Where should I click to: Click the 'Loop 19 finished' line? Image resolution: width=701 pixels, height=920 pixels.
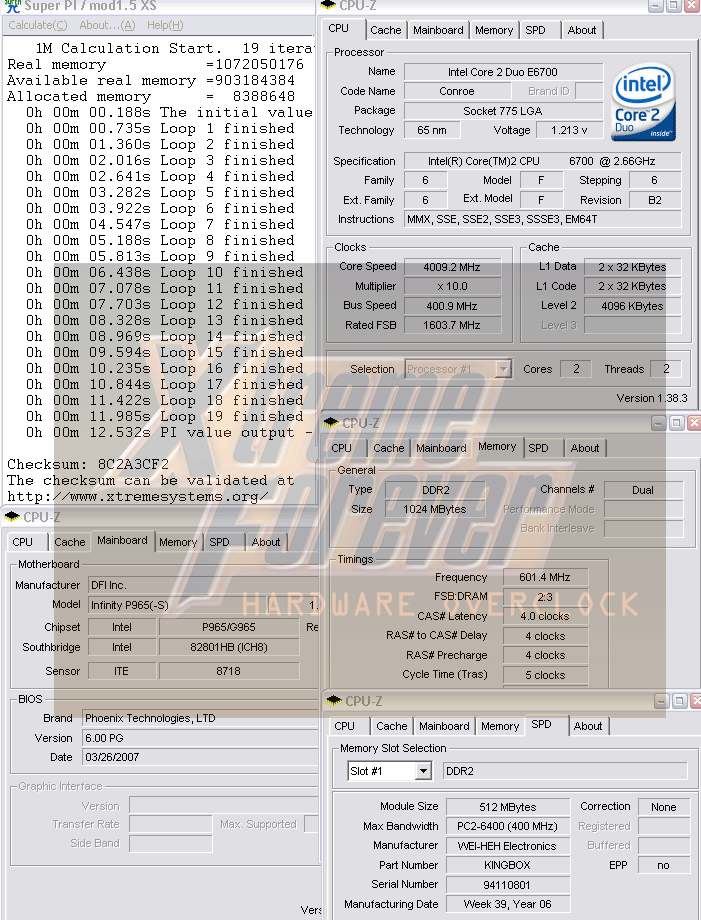click(x=164, y=417)
